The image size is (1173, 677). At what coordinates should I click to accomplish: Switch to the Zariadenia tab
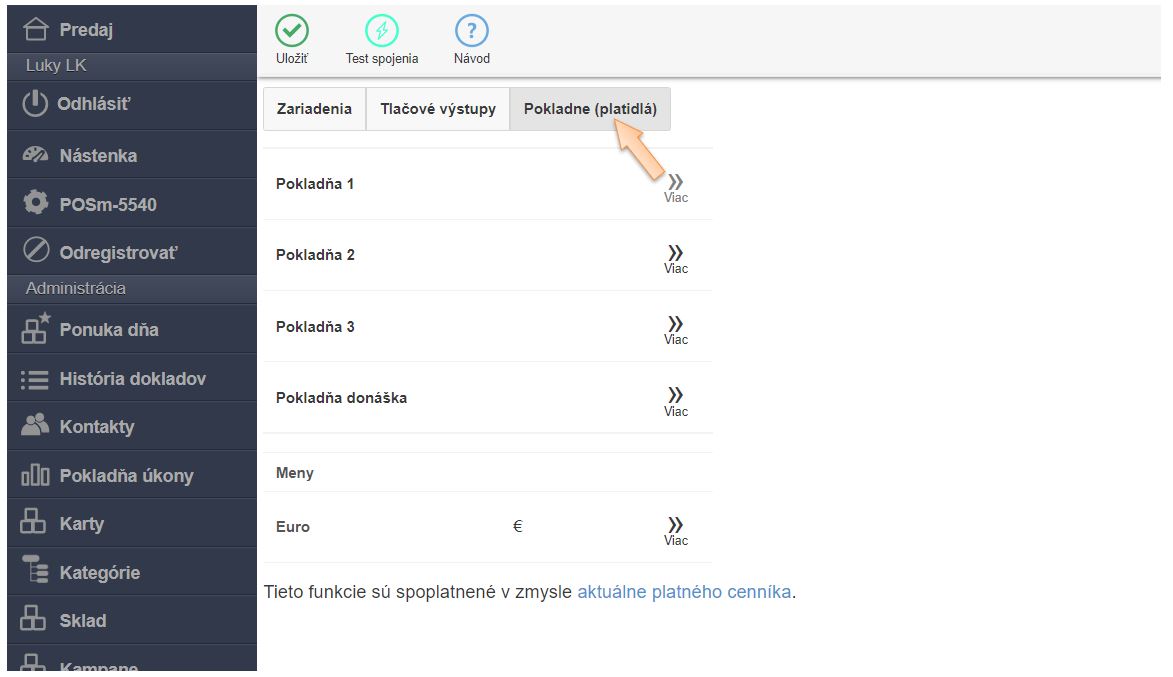coord(314,109)
